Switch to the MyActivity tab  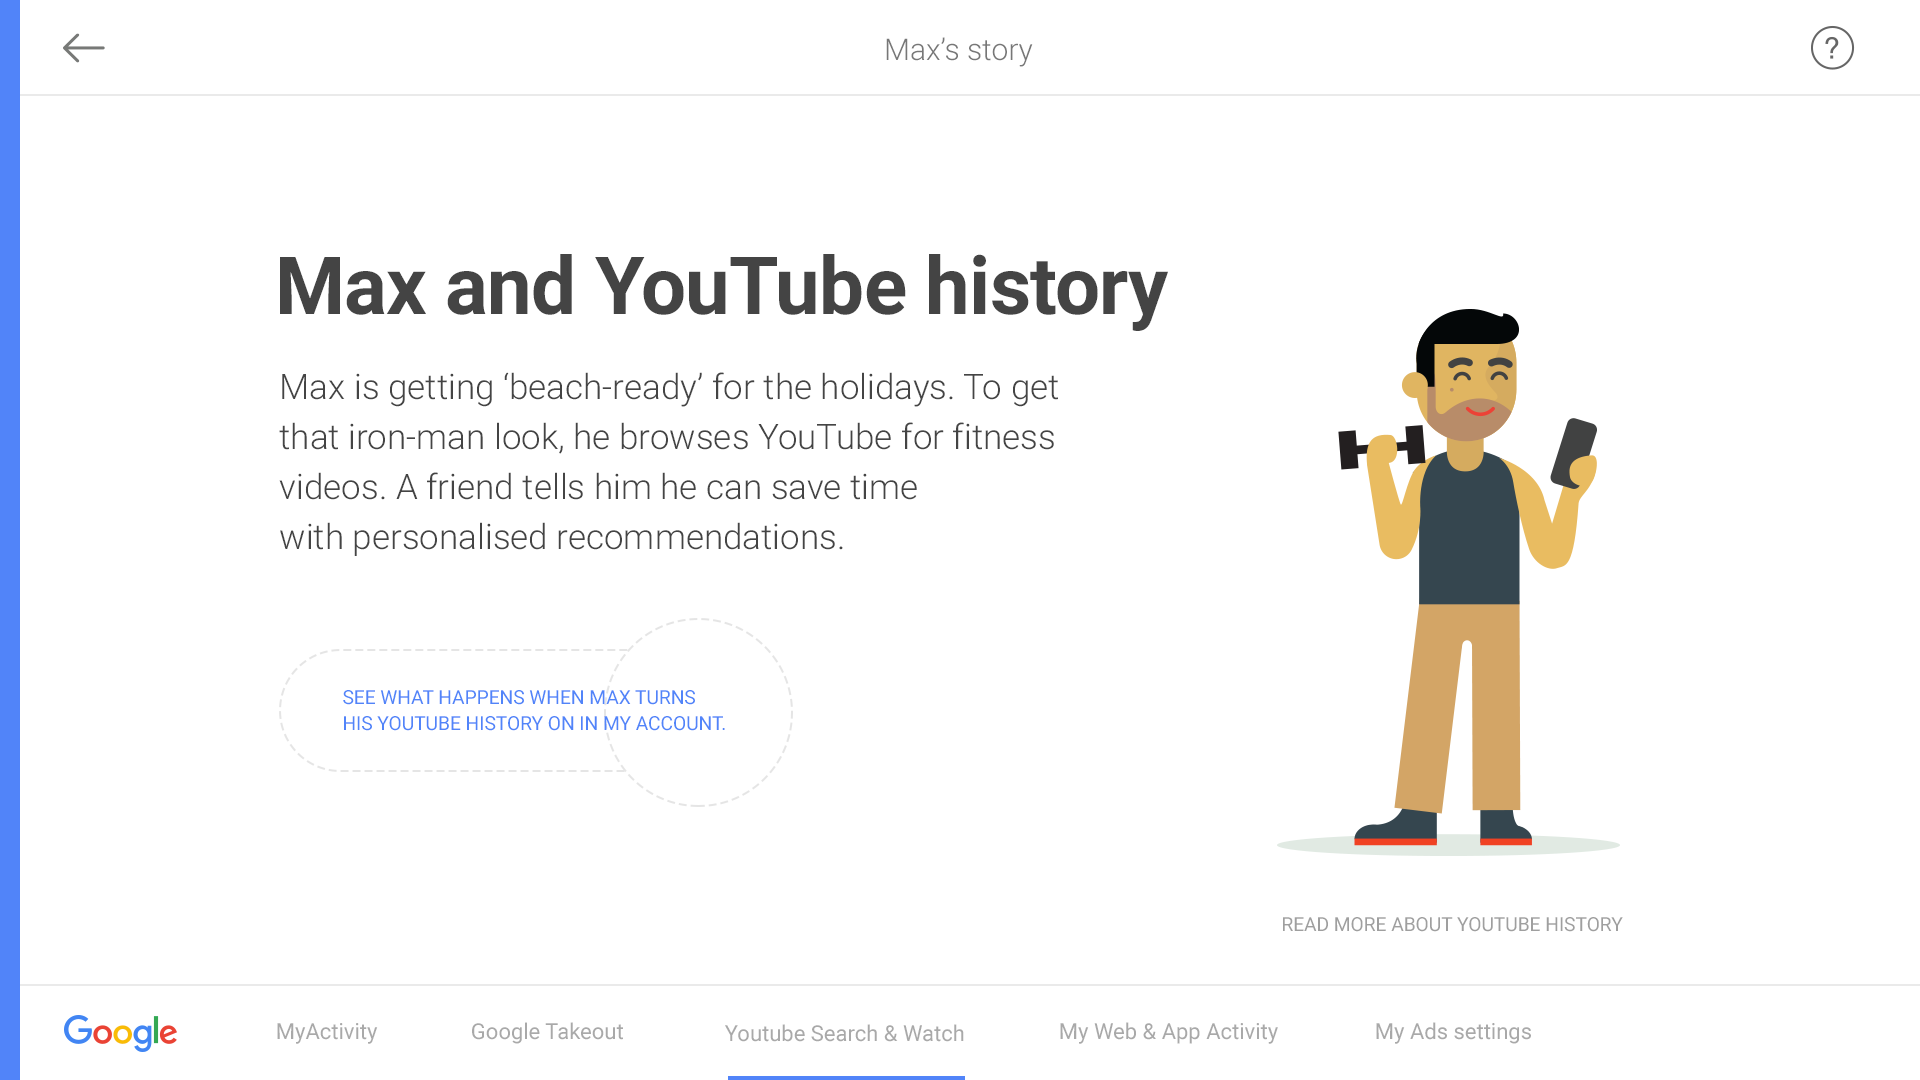click(x=326, y=1031)
